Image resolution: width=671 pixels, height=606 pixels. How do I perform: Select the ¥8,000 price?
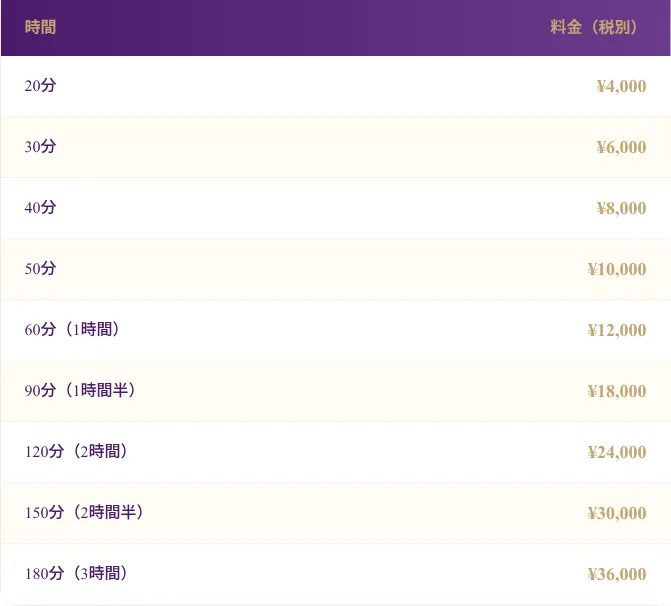click(x=621, y=208)
